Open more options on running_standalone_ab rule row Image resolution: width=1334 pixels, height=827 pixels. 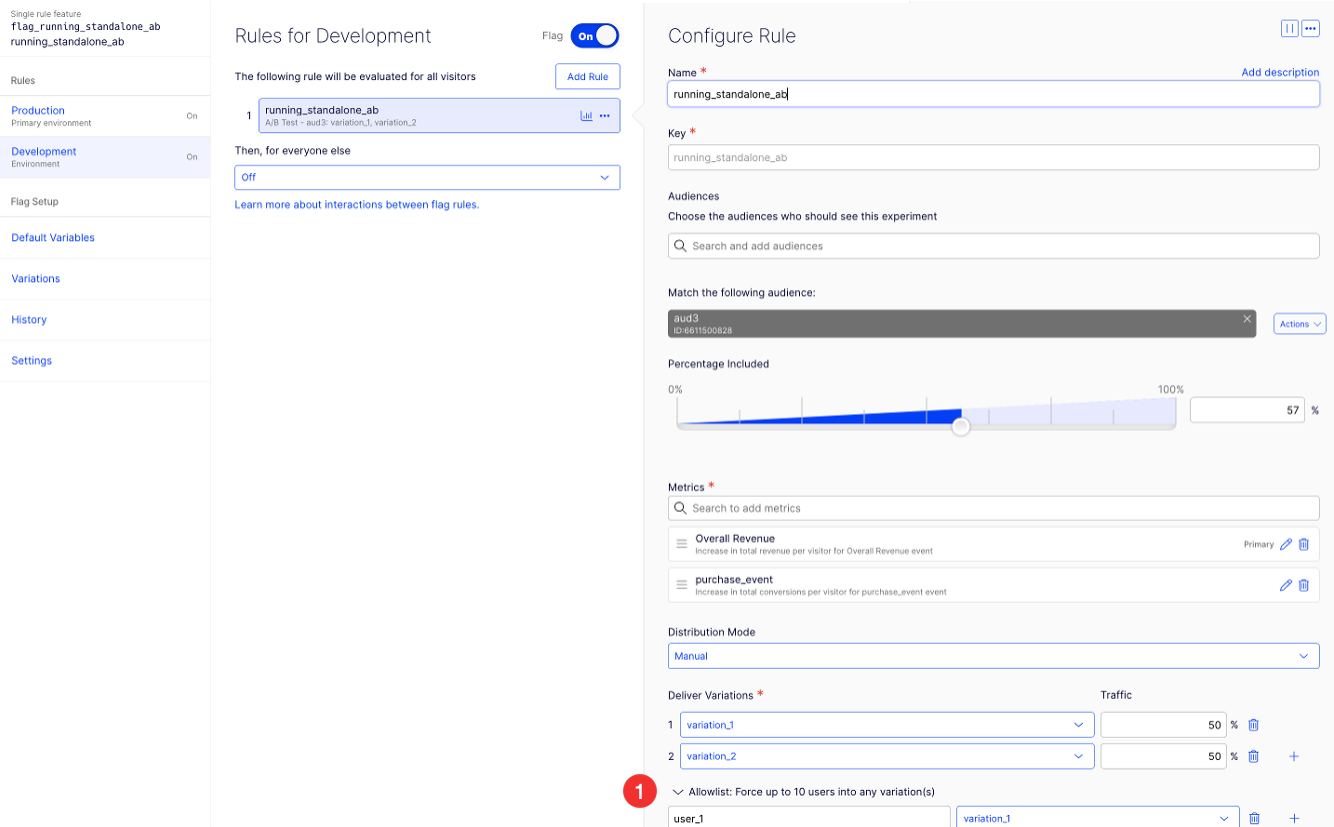604,116
